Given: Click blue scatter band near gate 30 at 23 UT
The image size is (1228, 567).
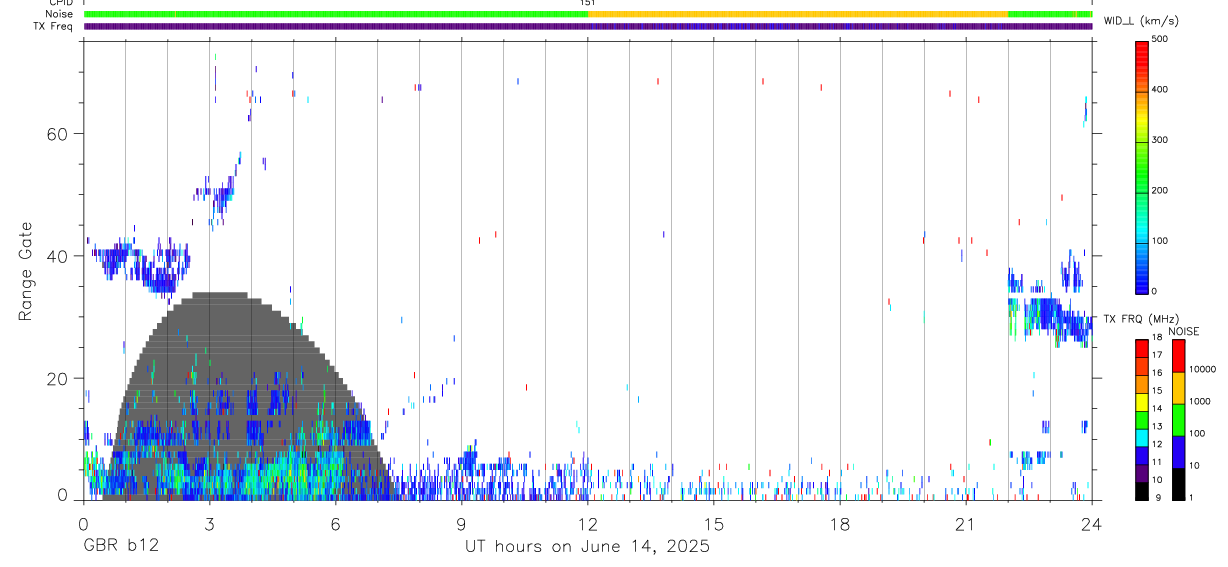Looking at the screenshot, I should click(x=1050, y=315).
